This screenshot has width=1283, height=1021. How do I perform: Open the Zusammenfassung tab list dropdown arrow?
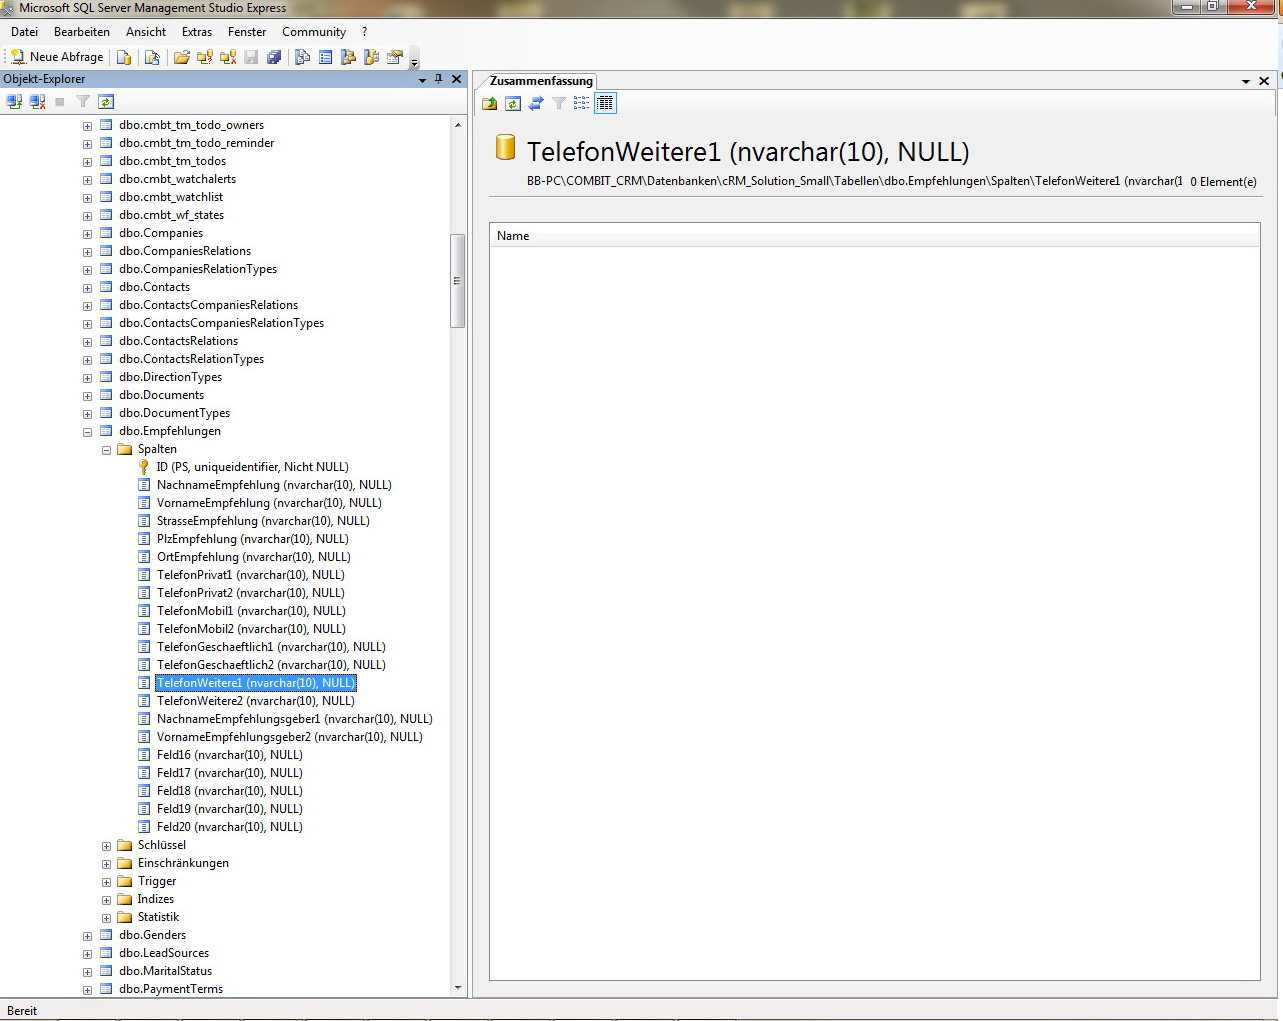tap(1246, 81)
